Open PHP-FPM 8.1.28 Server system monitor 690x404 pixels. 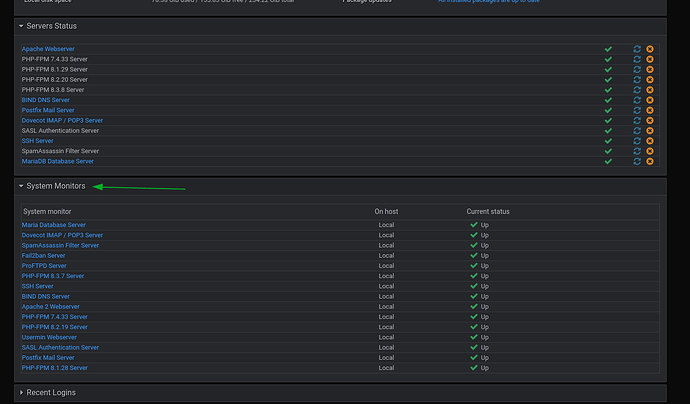[55, 368]
